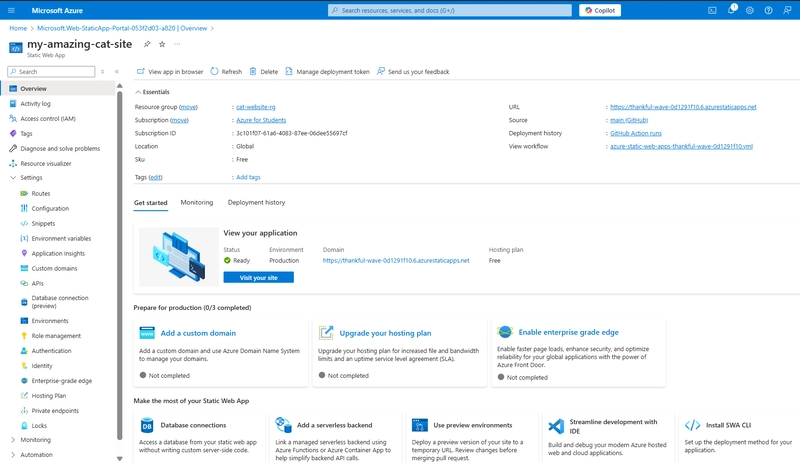800x463 pixels.
Task: Select the Get started tab
Action: (151, 203)
